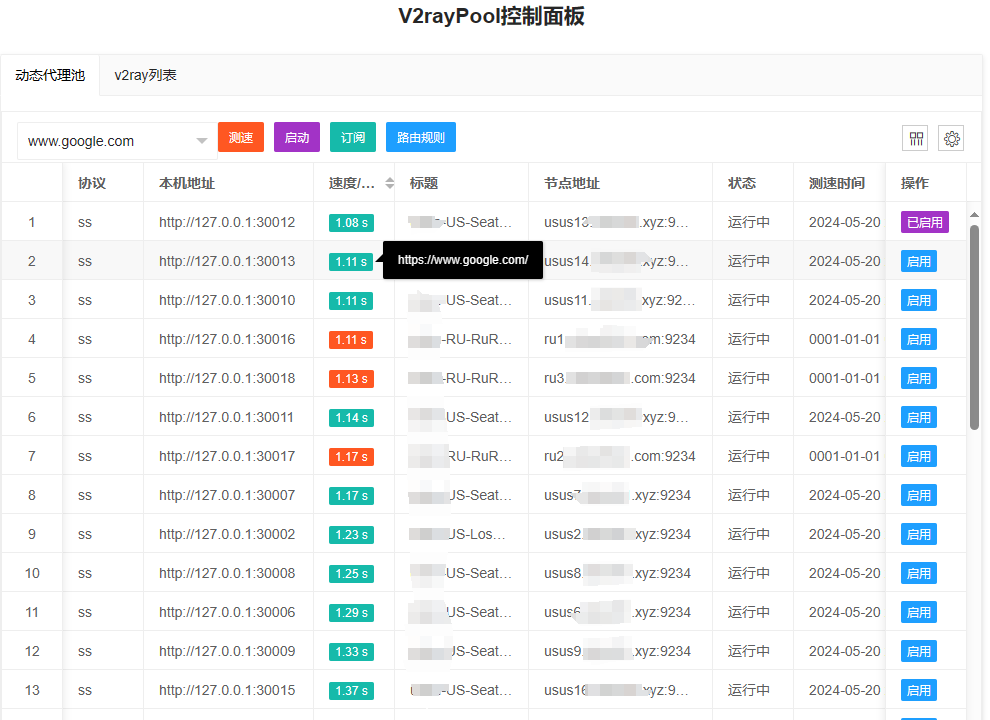Click 启用 button for port 30002
The height and width of the screenshot is (720, 990).
919,534
